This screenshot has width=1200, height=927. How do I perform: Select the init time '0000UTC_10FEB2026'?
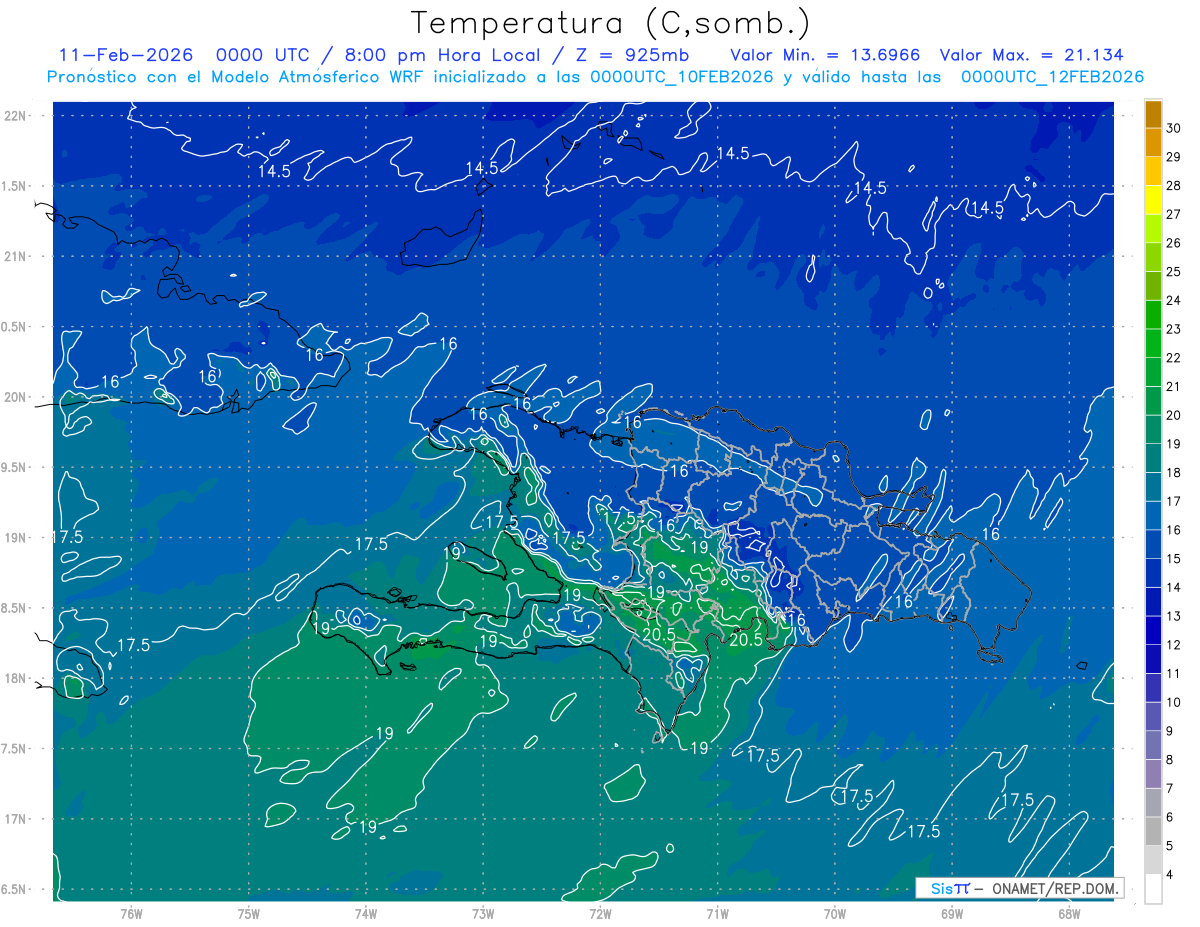click(x=682, y=77)
